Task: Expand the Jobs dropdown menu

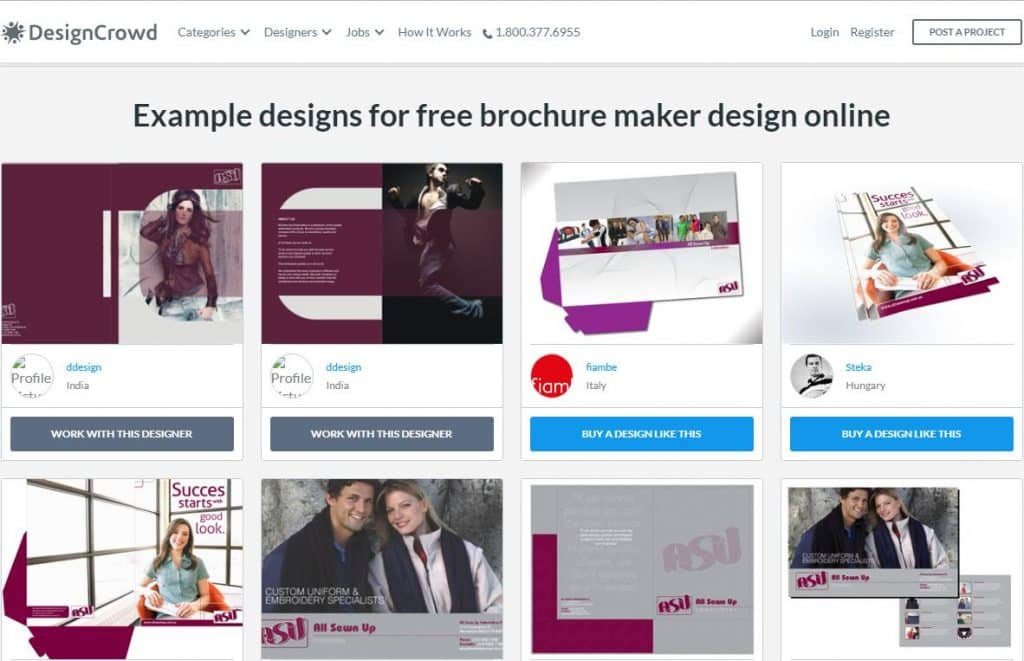Action: pos(364,32)
